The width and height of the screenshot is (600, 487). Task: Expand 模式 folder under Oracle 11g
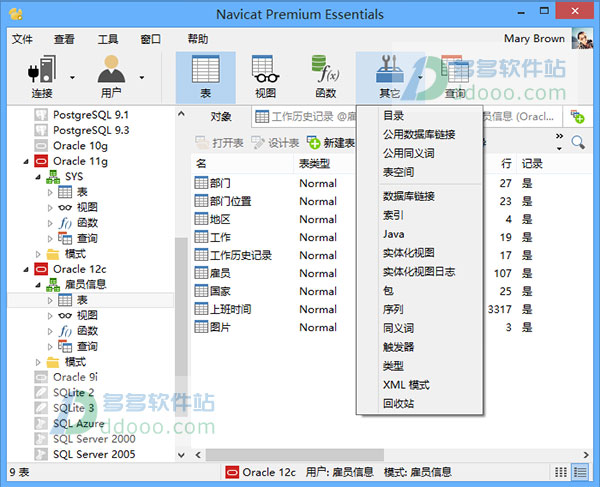[x=38, y=254]
